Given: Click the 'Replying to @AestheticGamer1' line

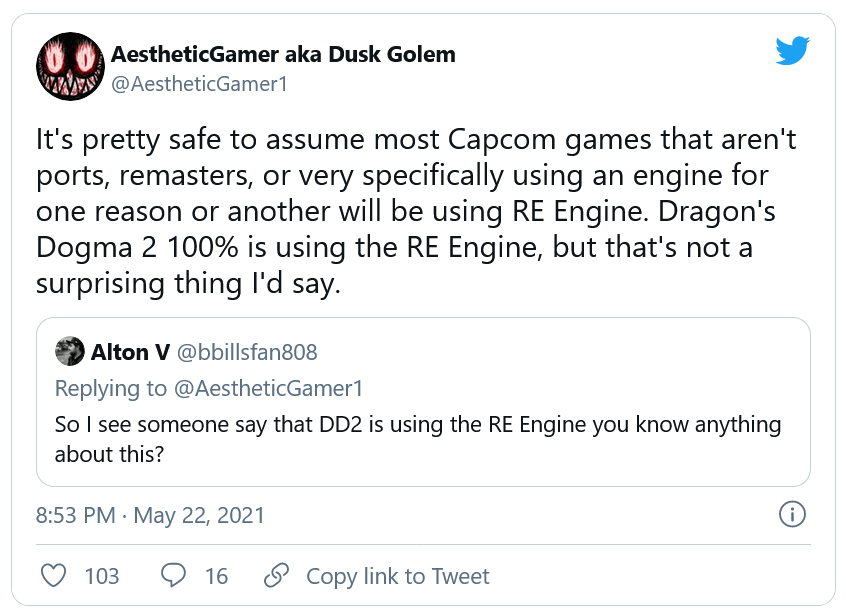Looking at the screenshot, I should [209, 388].
